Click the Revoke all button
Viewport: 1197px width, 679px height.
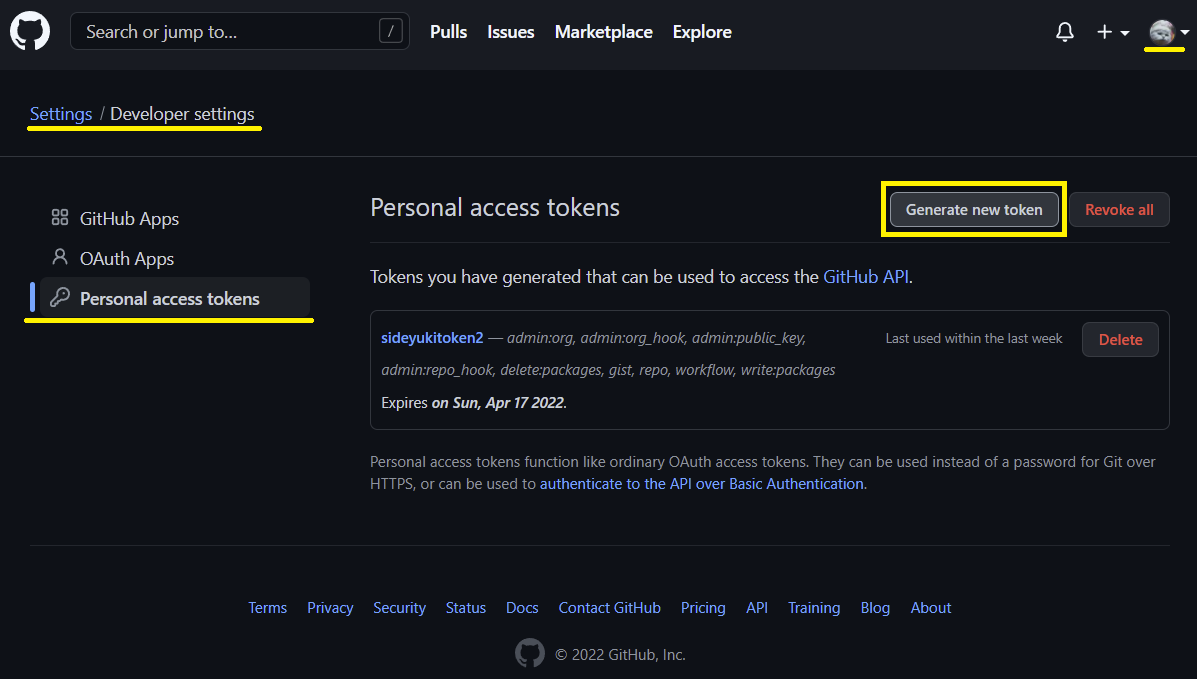pos(1119,209)
